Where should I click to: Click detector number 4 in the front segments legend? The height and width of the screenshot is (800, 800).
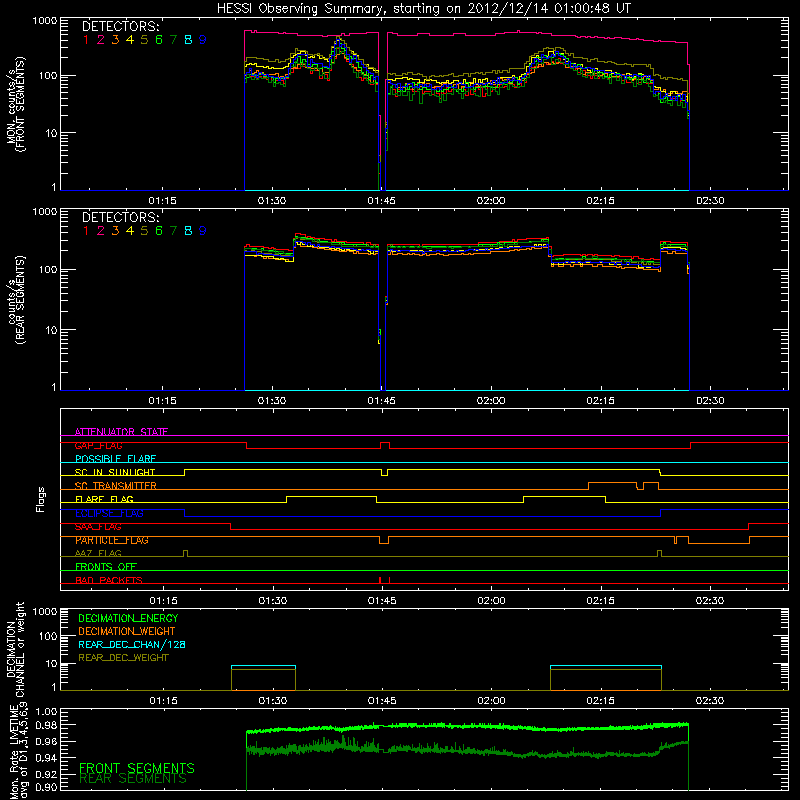click(x=130, y=40)
